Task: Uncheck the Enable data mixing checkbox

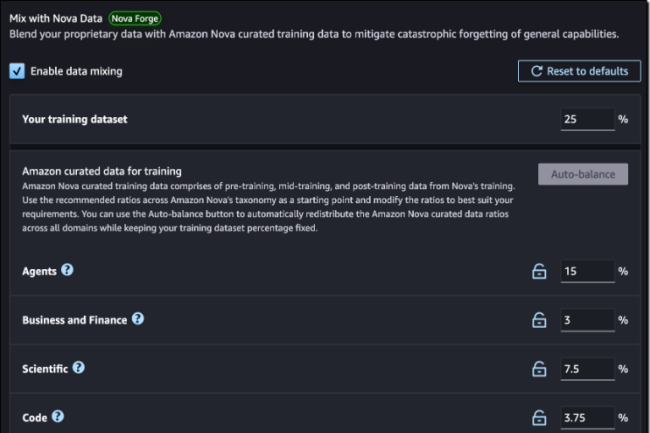Action: pyautogui.click(x=17, y=71)
